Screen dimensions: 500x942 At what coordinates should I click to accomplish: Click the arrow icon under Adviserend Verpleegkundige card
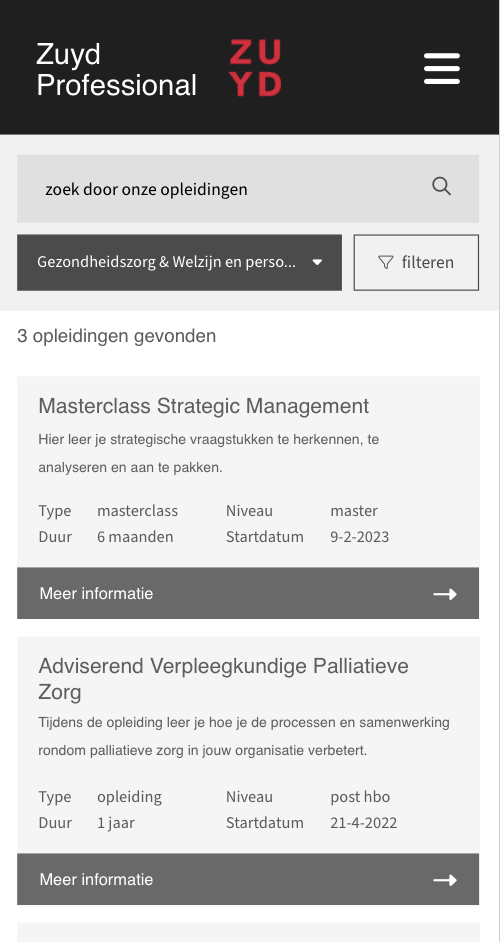click(x=445, y=880)
